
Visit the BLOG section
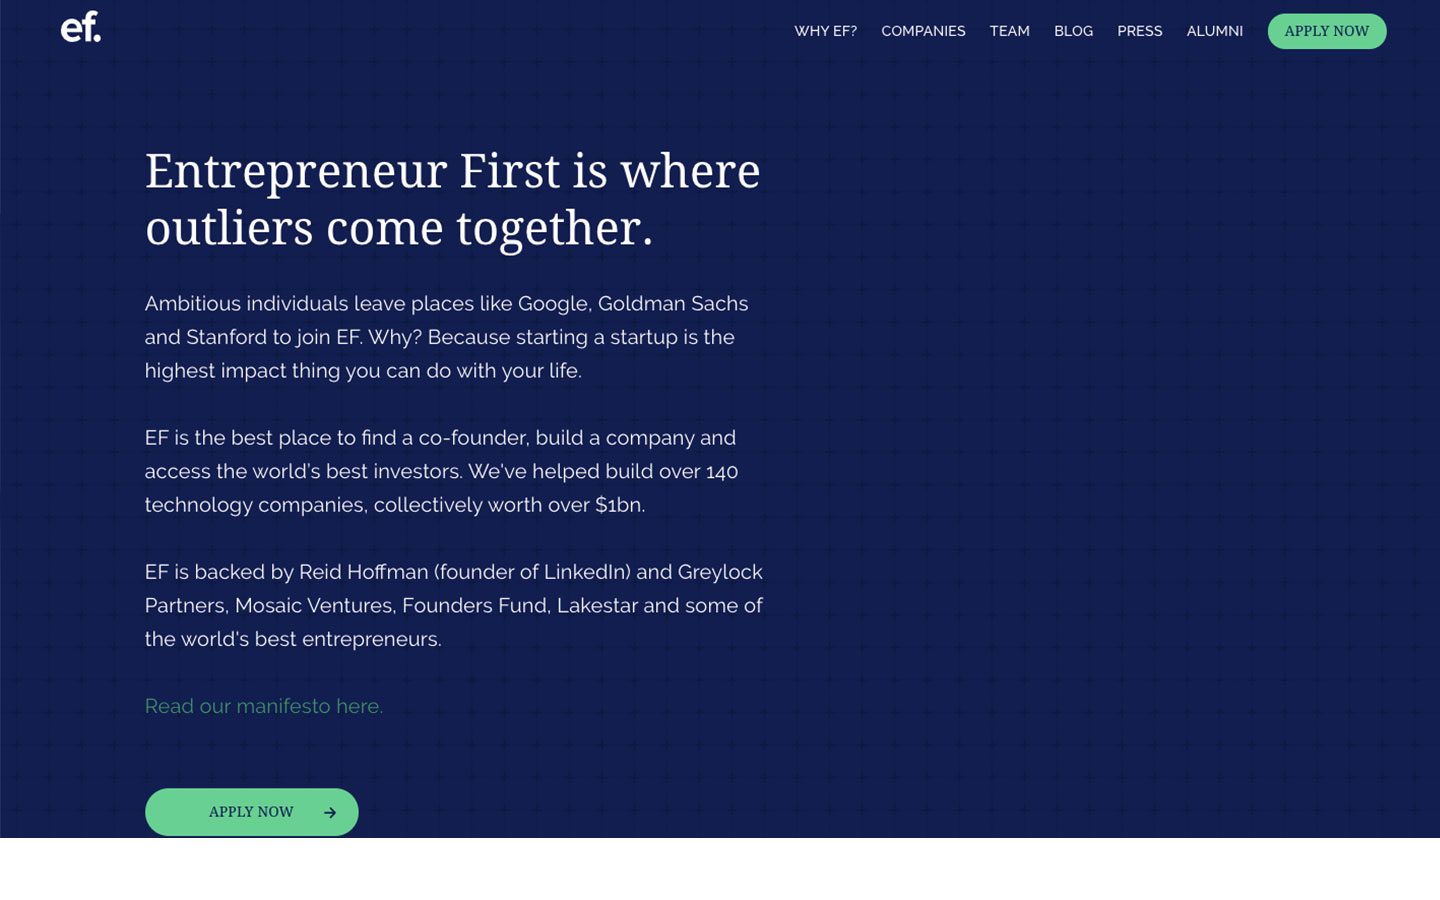[x=1073, y=31]
